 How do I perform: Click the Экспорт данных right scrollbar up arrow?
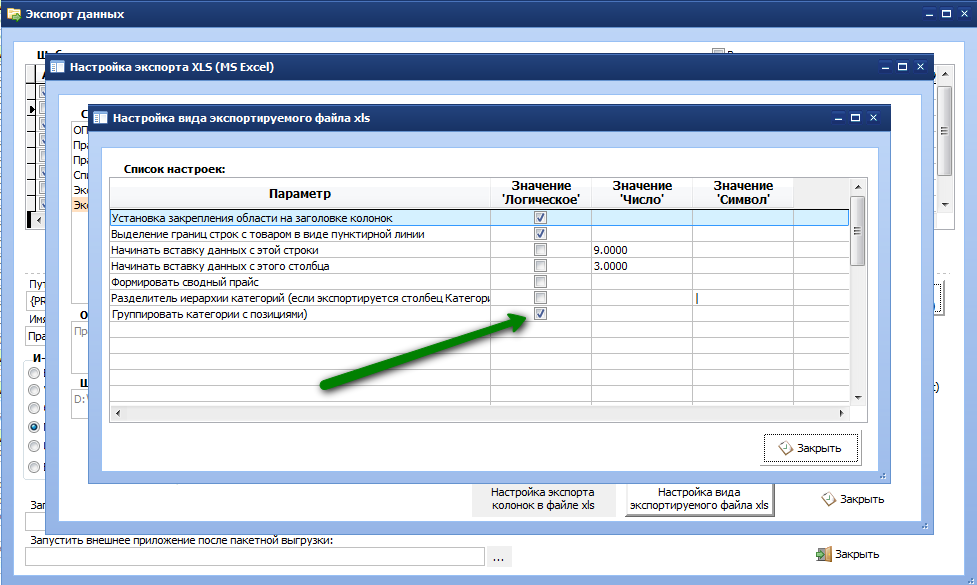945,74
